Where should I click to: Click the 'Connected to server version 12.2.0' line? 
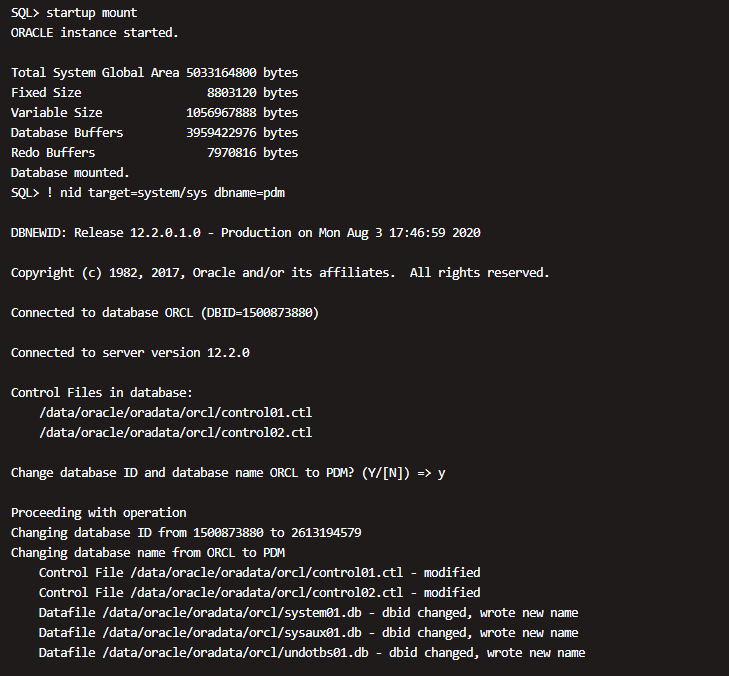tap(130, 352)
